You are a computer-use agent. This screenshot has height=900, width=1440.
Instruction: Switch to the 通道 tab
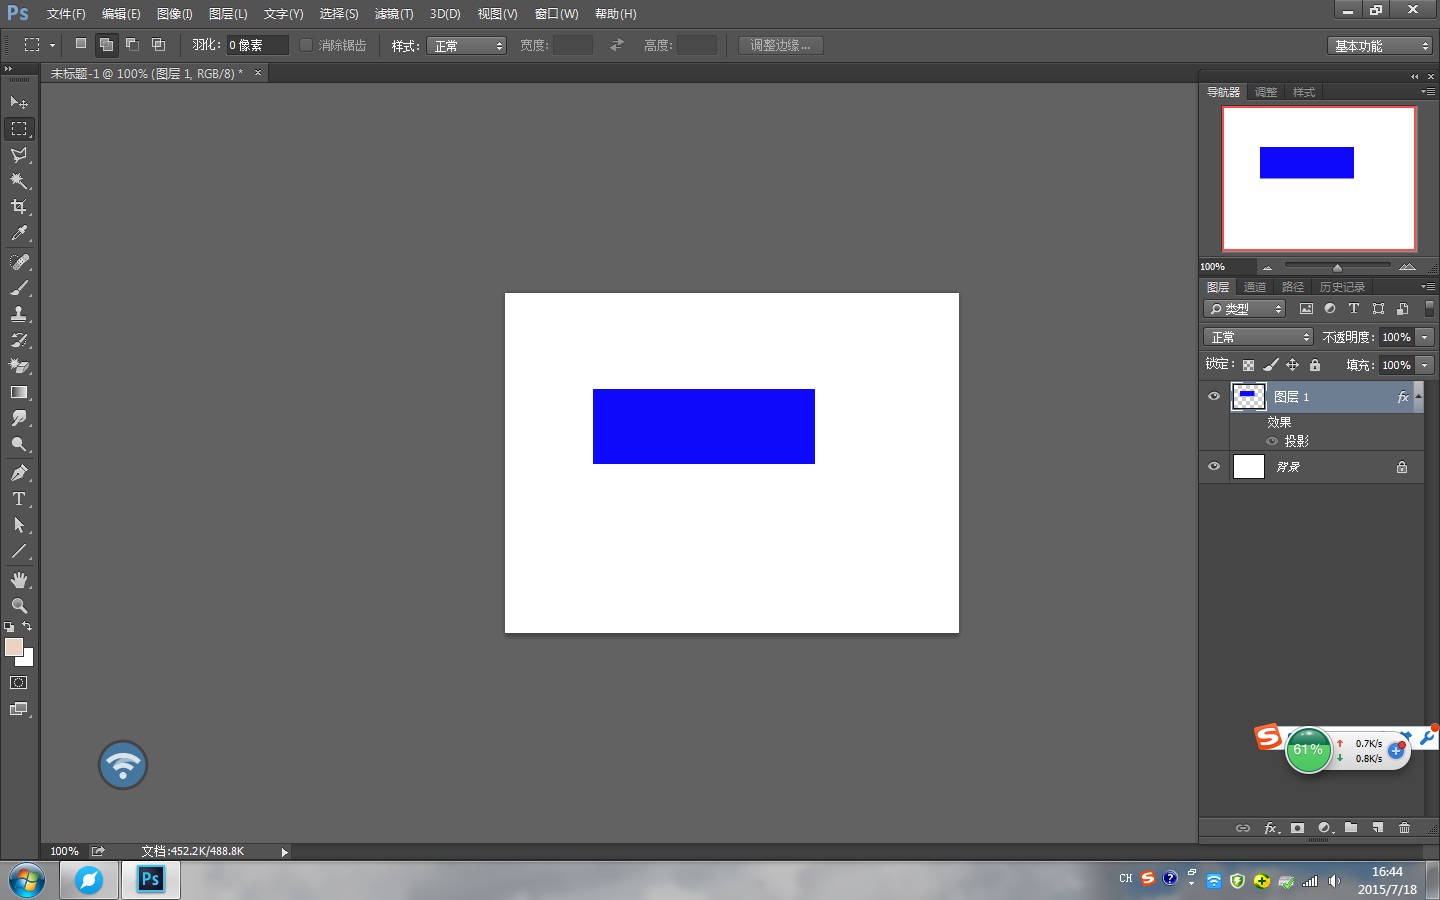coord(1256,287)
